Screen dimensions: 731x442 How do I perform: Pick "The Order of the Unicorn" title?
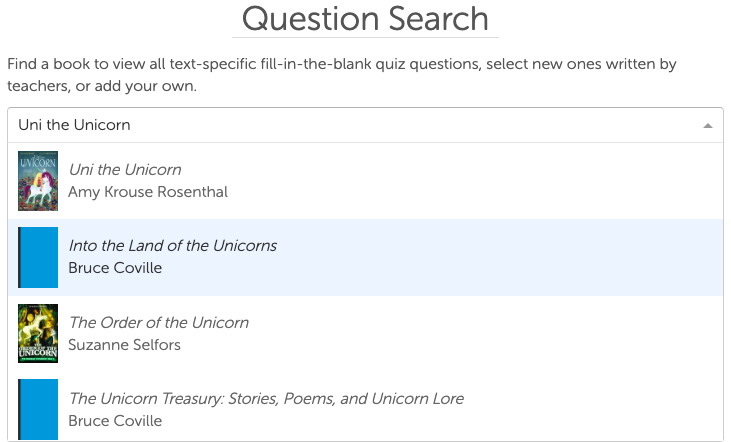coord(158,323)
